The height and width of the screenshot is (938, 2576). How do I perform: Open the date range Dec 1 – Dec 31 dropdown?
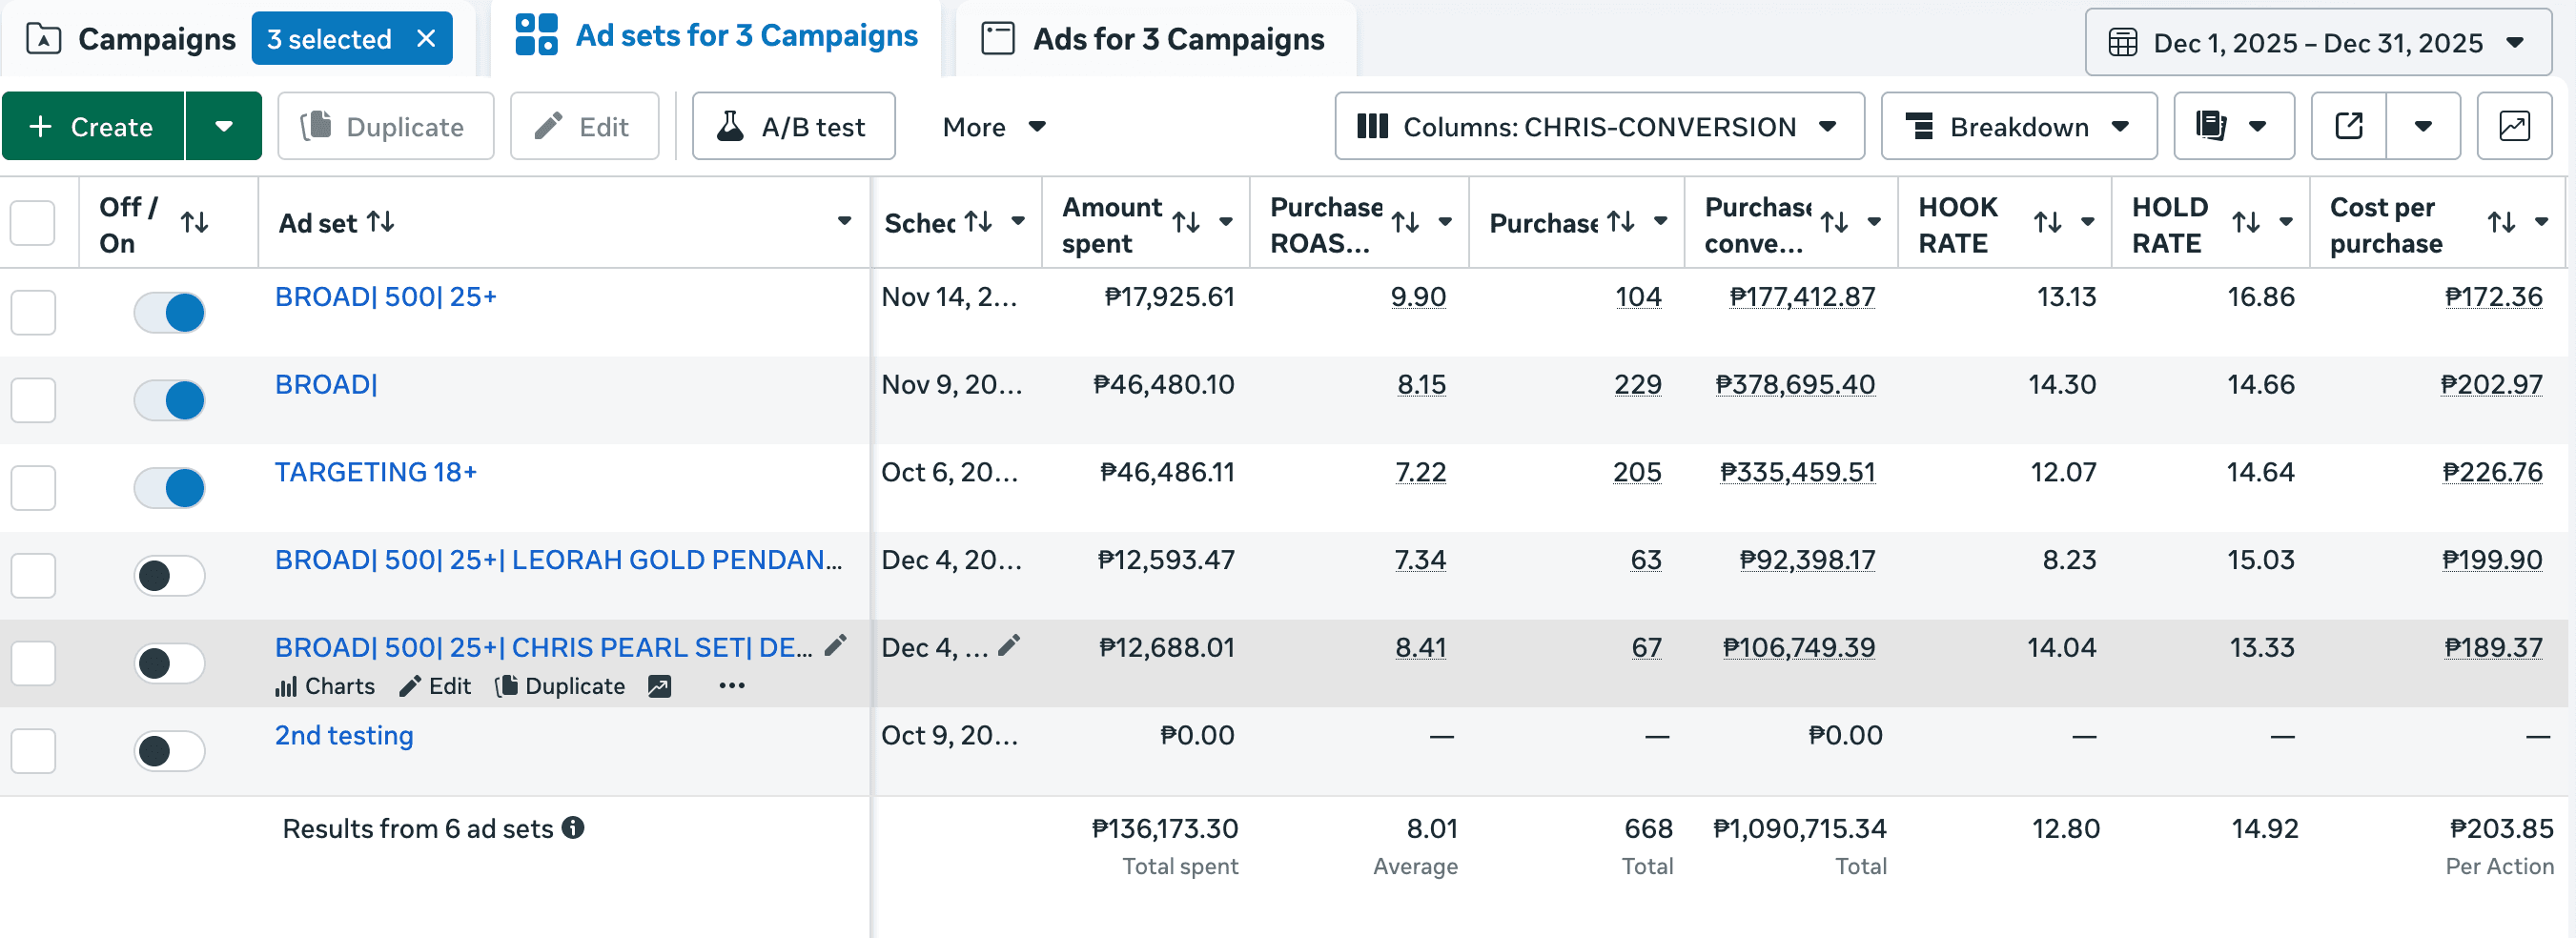coord(2318,43)
